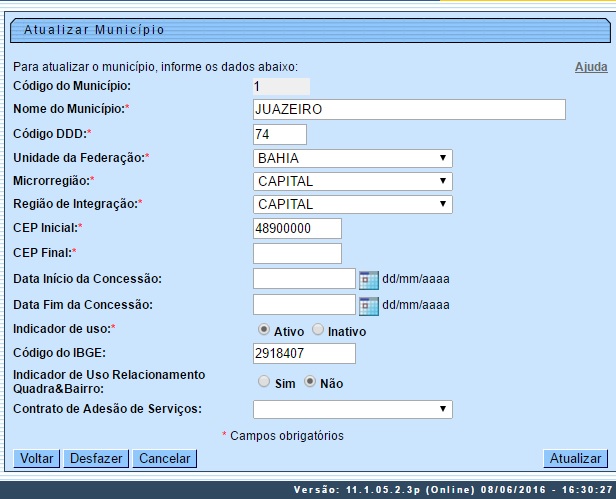Click the CEP Inicial input field
The height and width of the screenshot is (499, 616).
(x=297, y=229)
